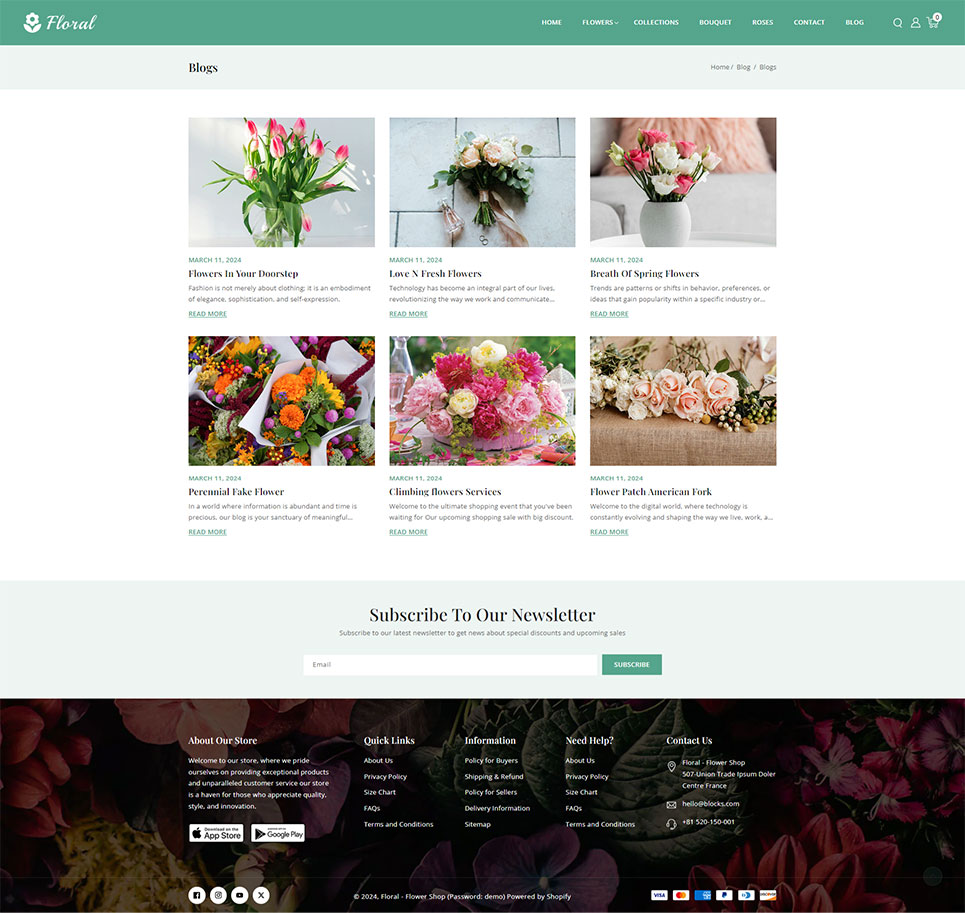Open the Roses navigation item

[762, 22]
